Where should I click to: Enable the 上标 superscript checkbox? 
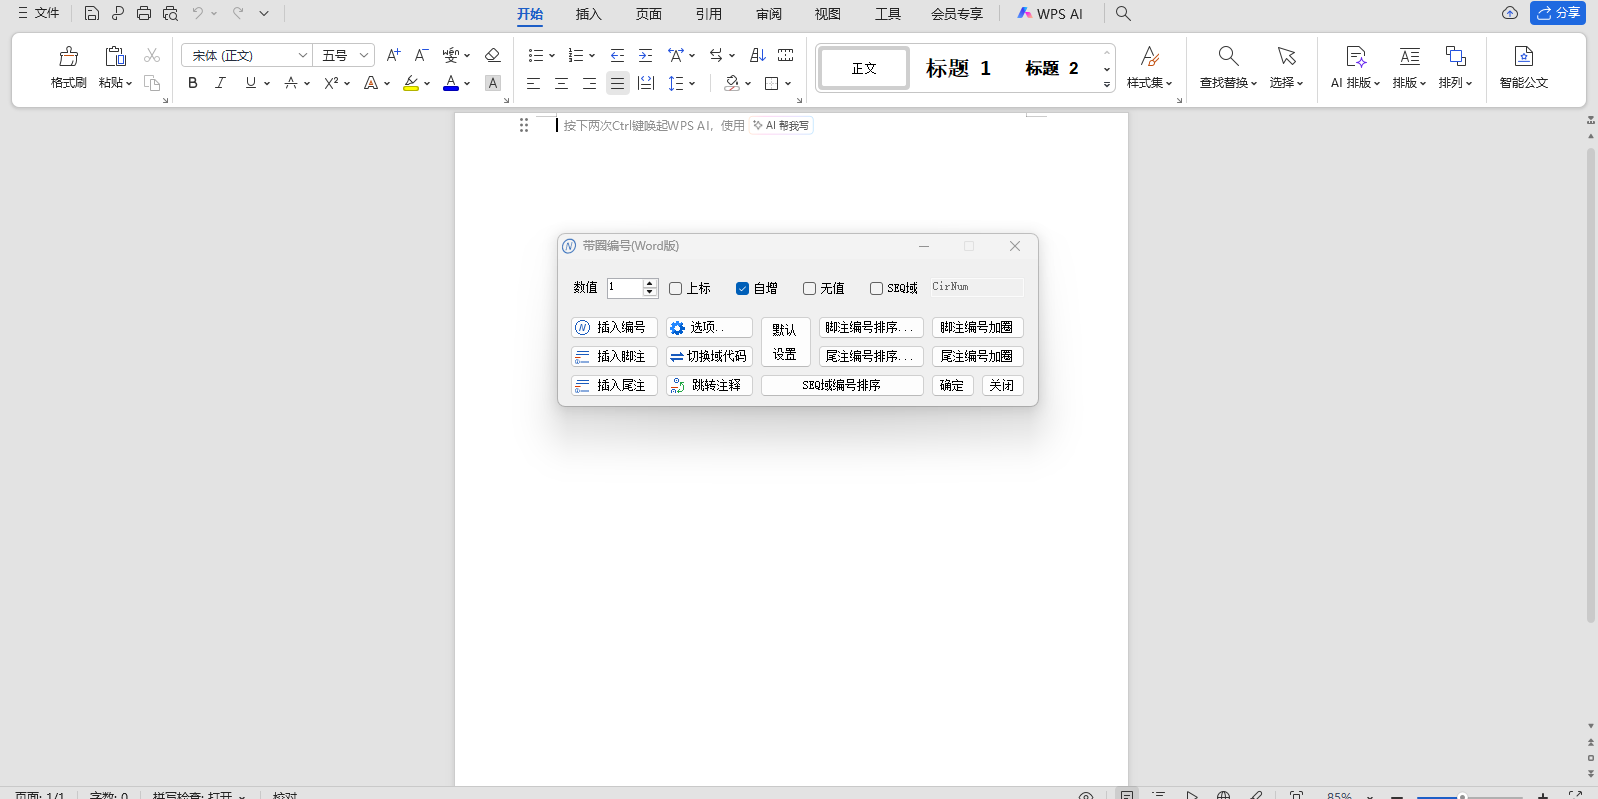click(676, 289)
